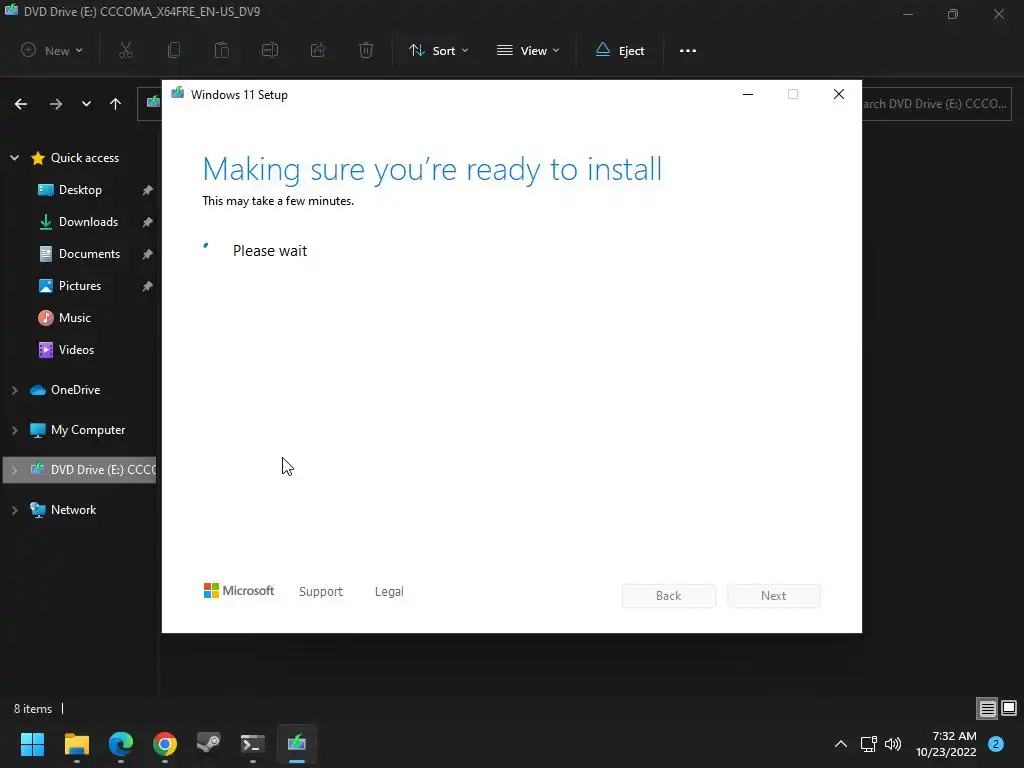Launch Microsoft Edge from taskbar
The image size is (1024, 768).
click(121, 744)
